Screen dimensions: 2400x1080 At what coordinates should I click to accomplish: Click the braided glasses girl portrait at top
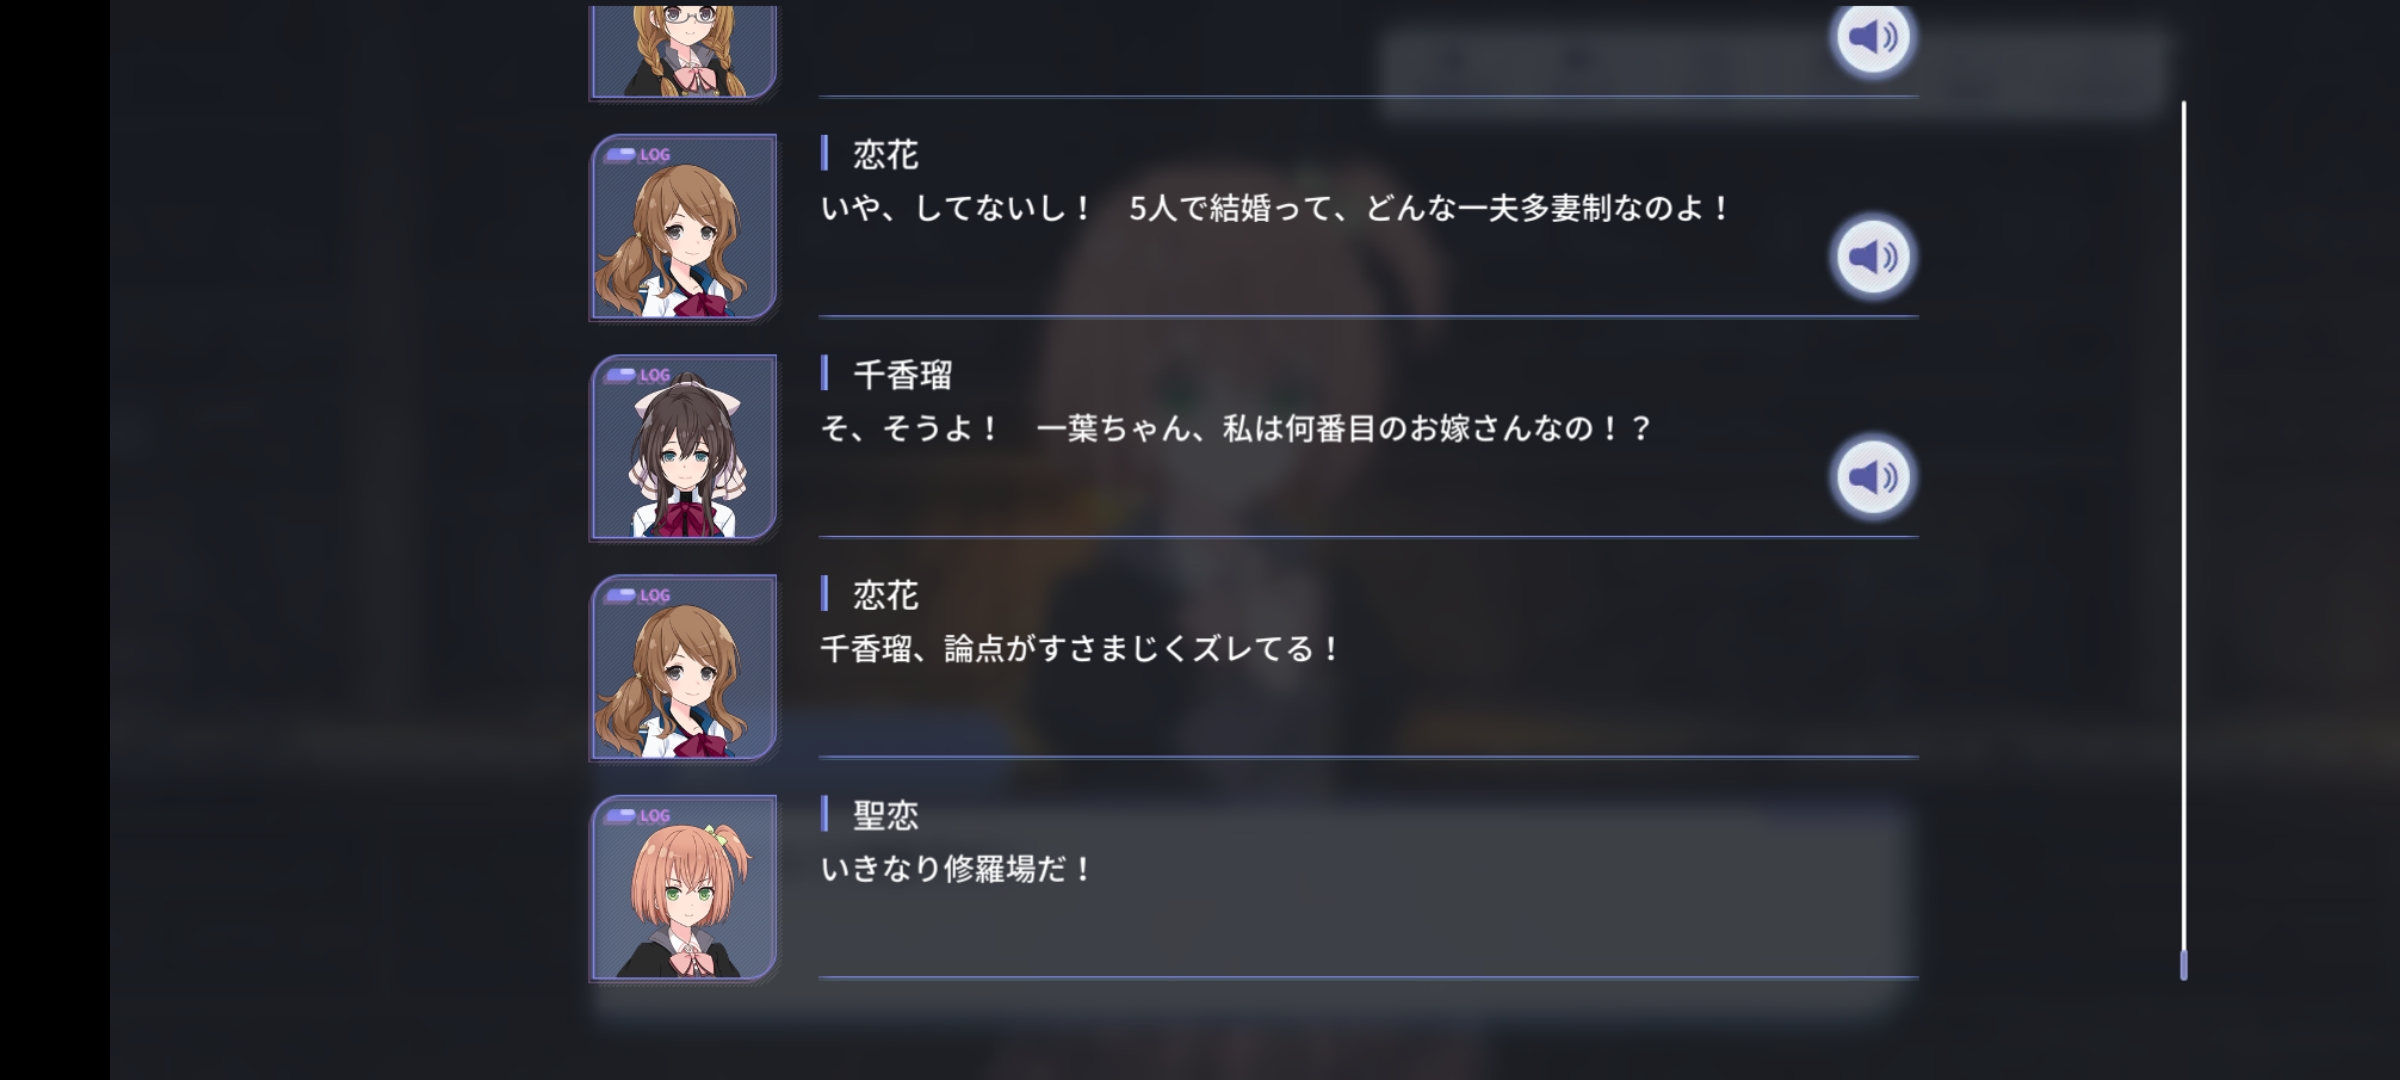click(x=684, y=52)
